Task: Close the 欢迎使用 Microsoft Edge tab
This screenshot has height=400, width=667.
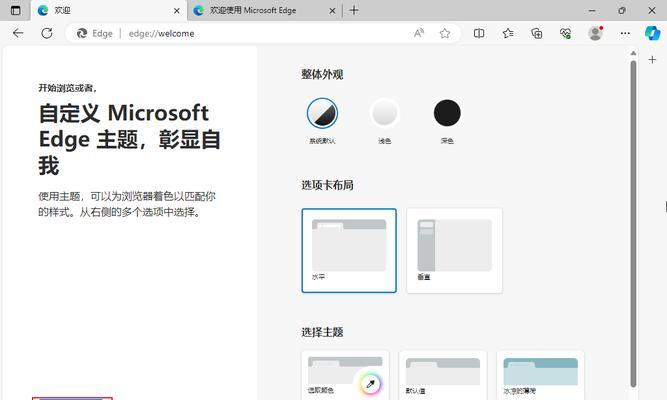Action: coord(332,11)
